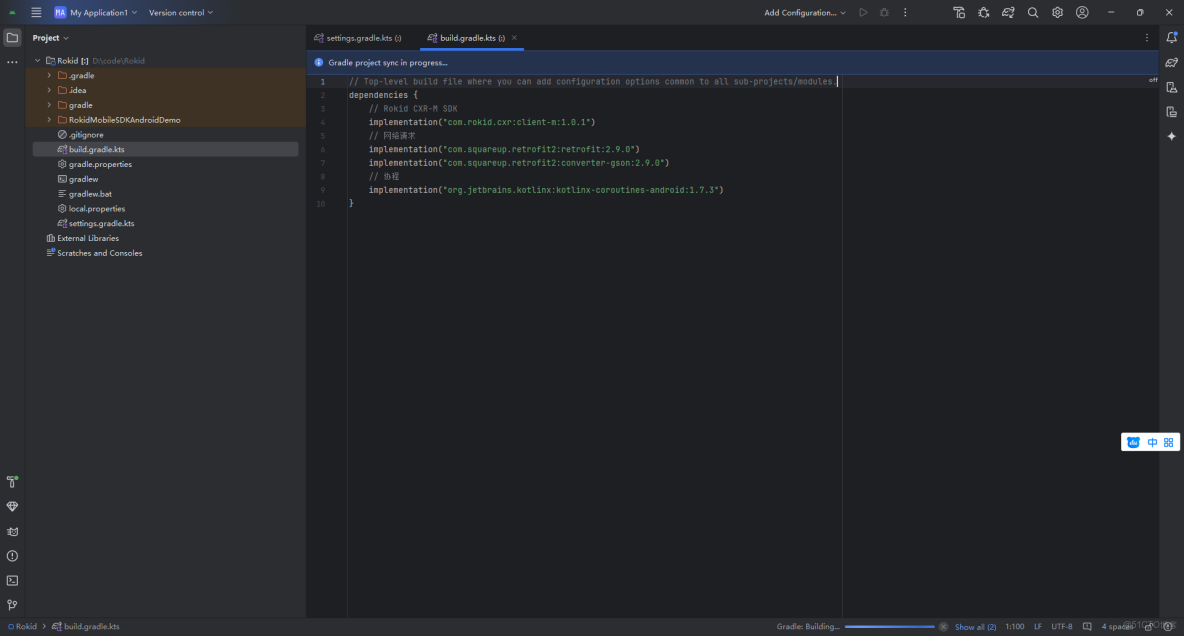Open the Terminal tool window
This screenshot has height=636, width=1184.
coord(12,580)
